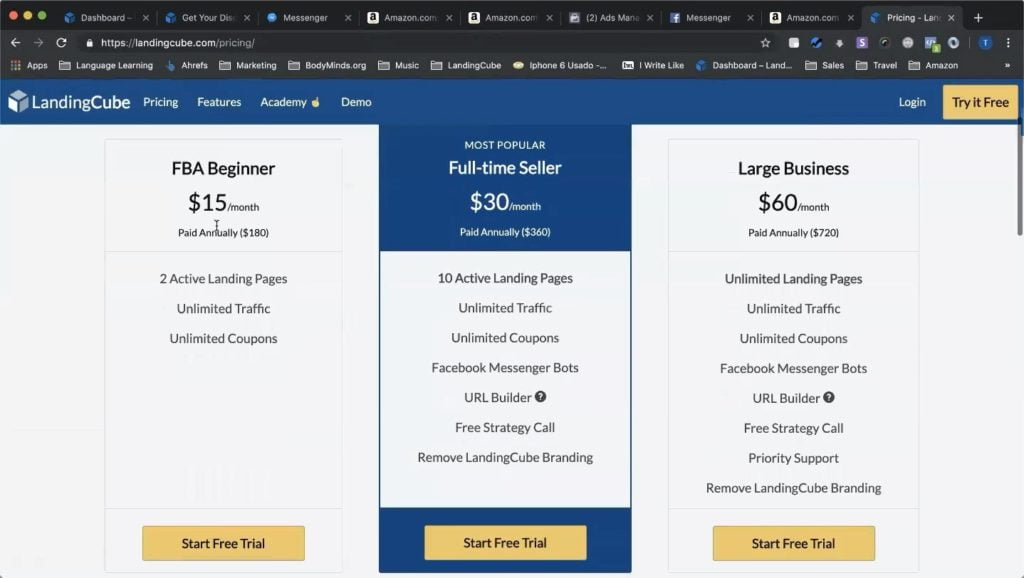The width and height of the screenshot is (1024, 578).
Task: Bookmark this page with the star
Action: click(x=765, y=43)
